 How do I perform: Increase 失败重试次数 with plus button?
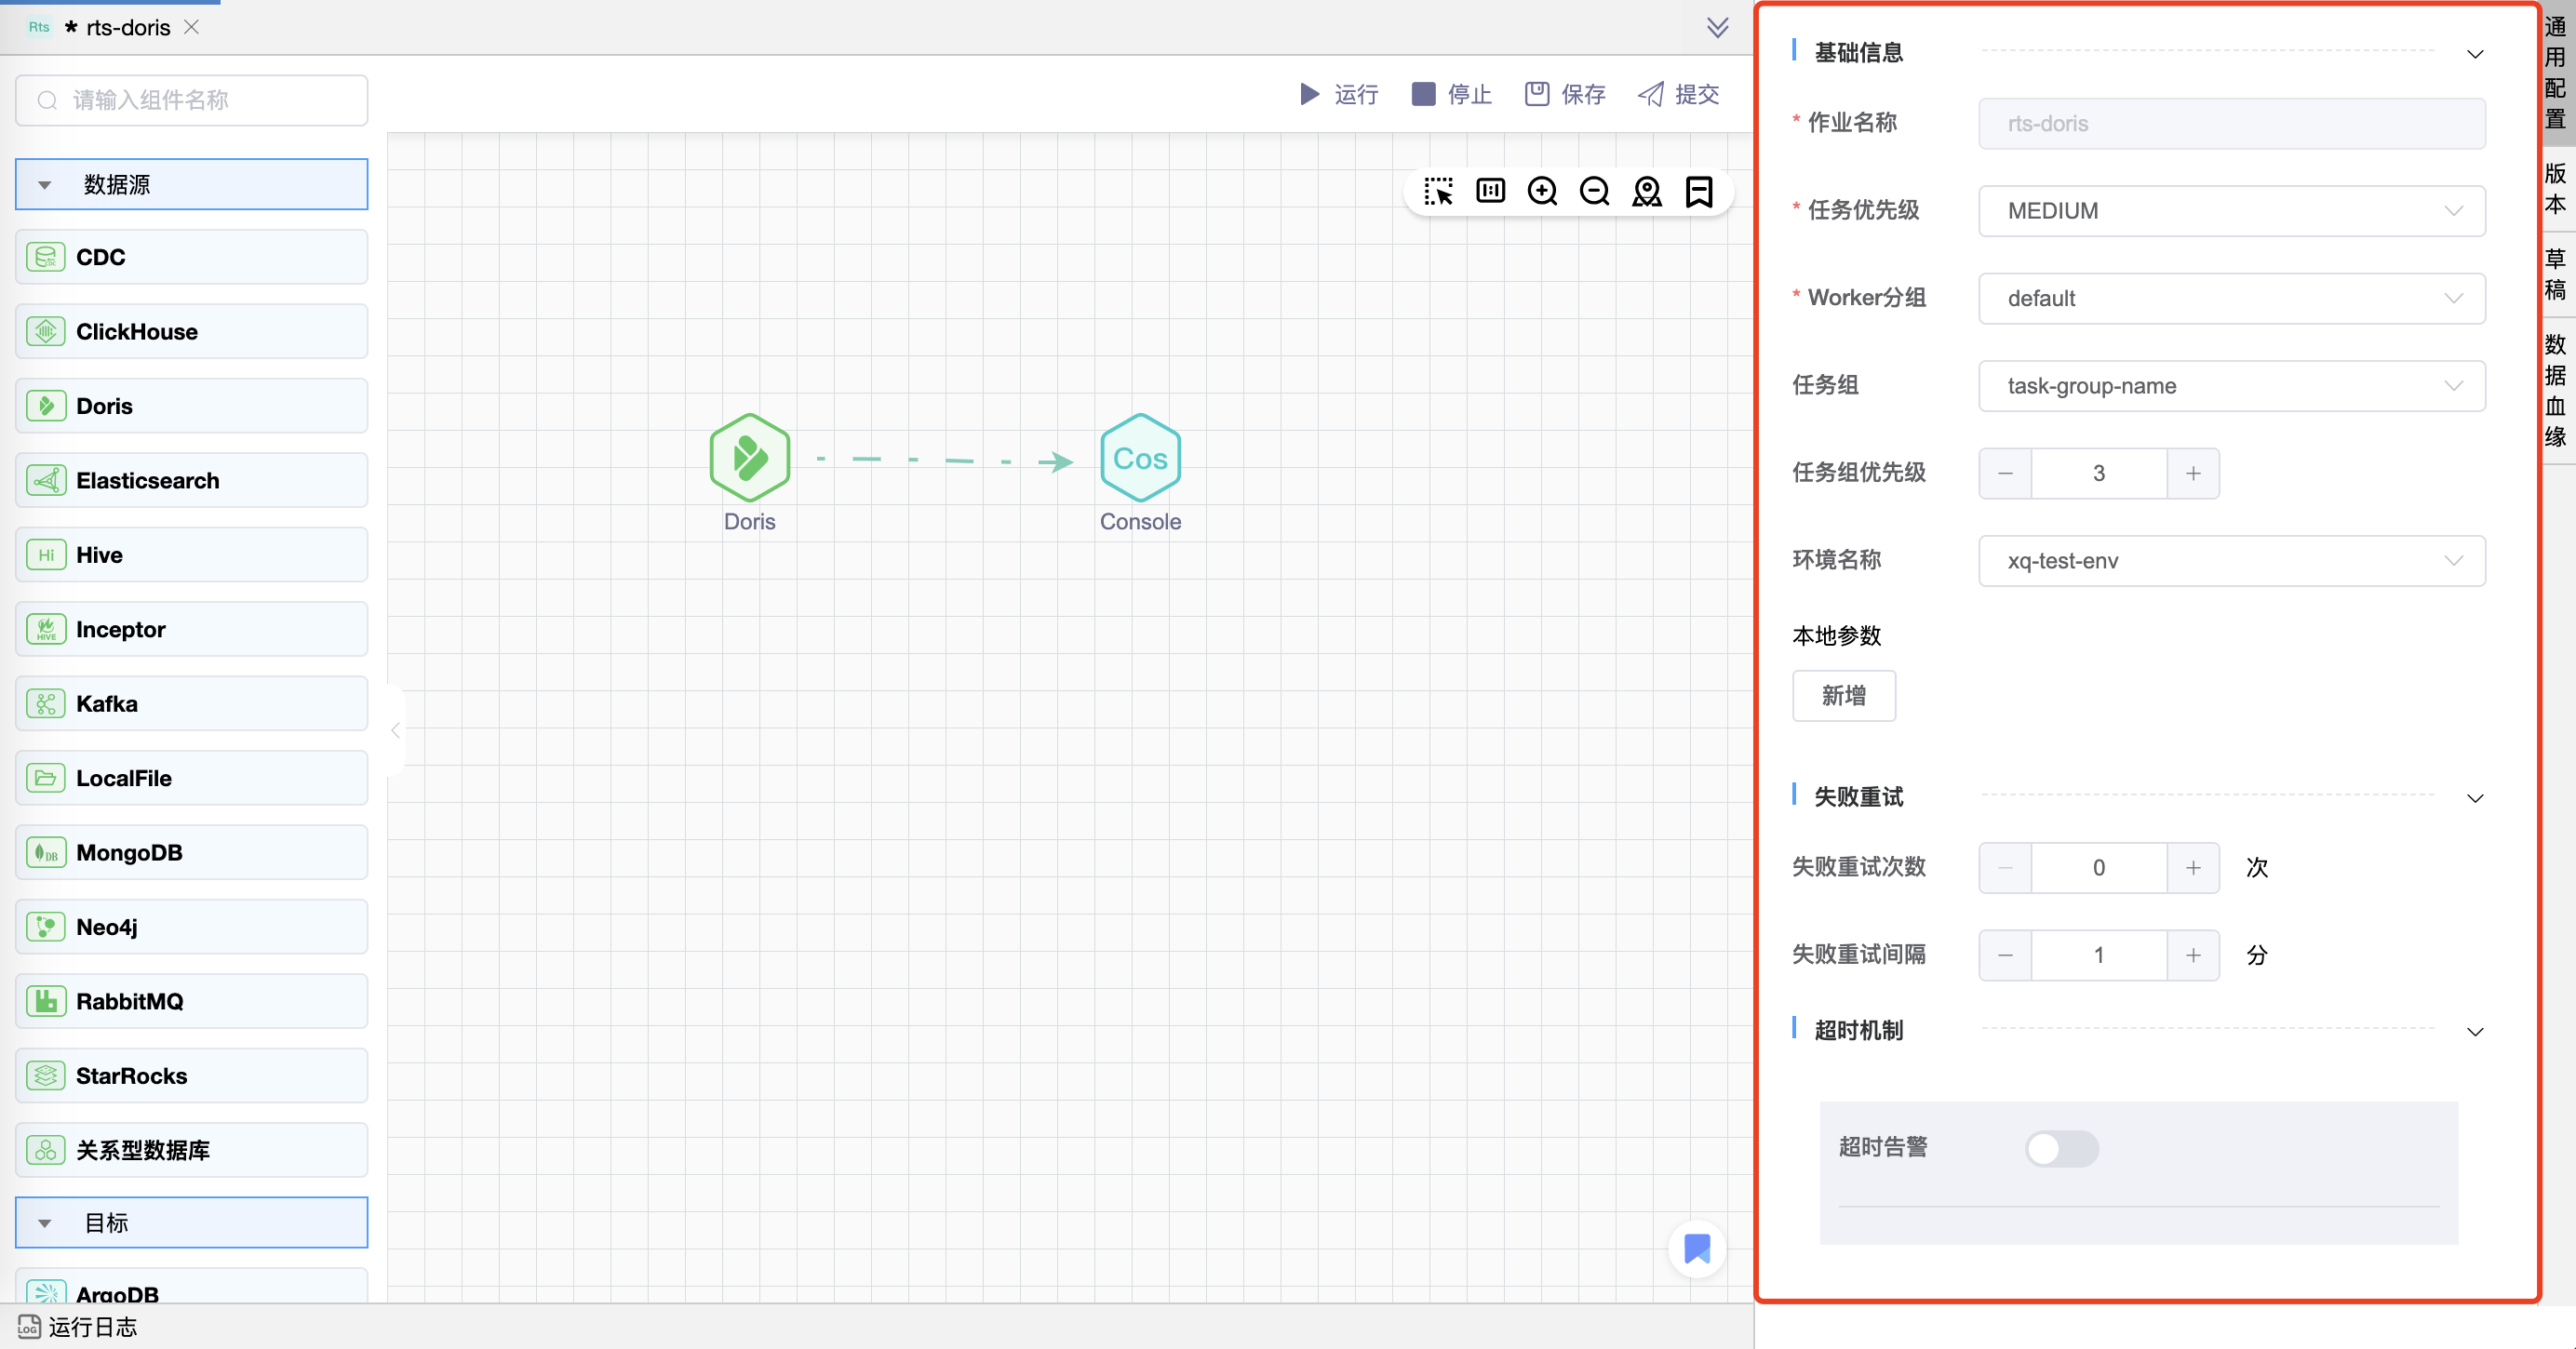coord(2192,868)
